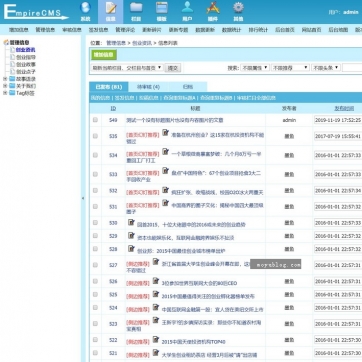The width and height of the screenshot is (362, 362).
Task: Check the box for article ID 534
Action: point(95,155)
